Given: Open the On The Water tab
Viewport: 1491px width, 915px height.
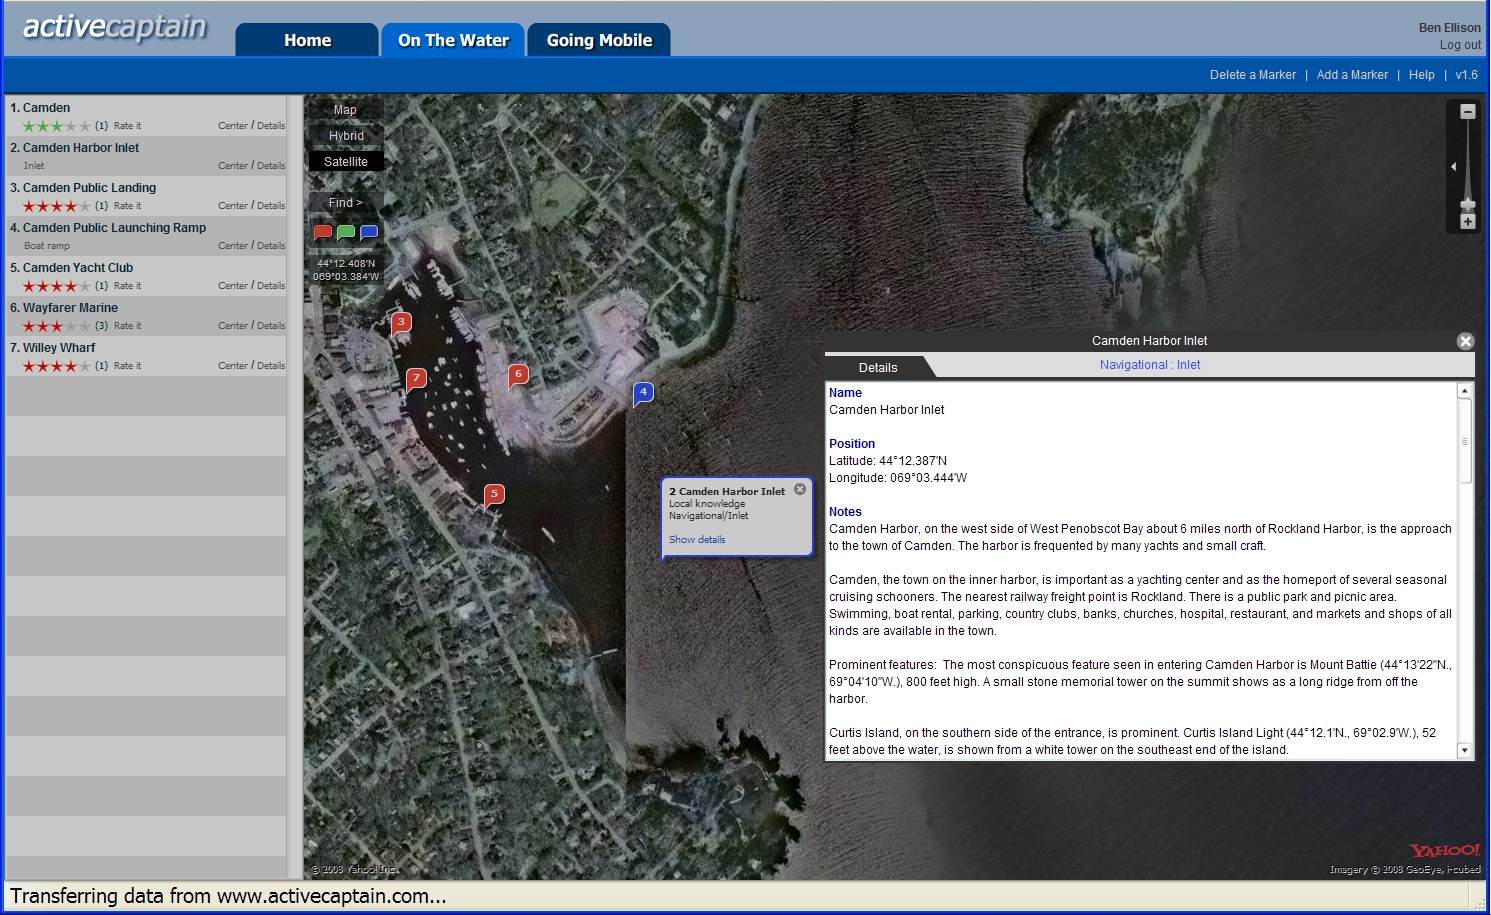Looking at the screenshot, I should 453,40.
